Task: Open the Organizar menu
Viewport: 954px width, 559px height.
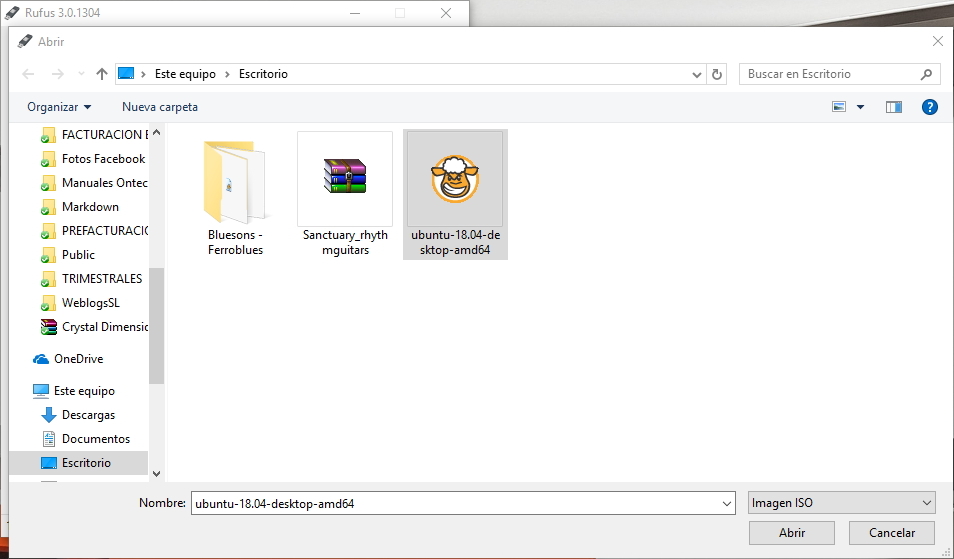Action: pyautogui.click(x=59, y=107)
